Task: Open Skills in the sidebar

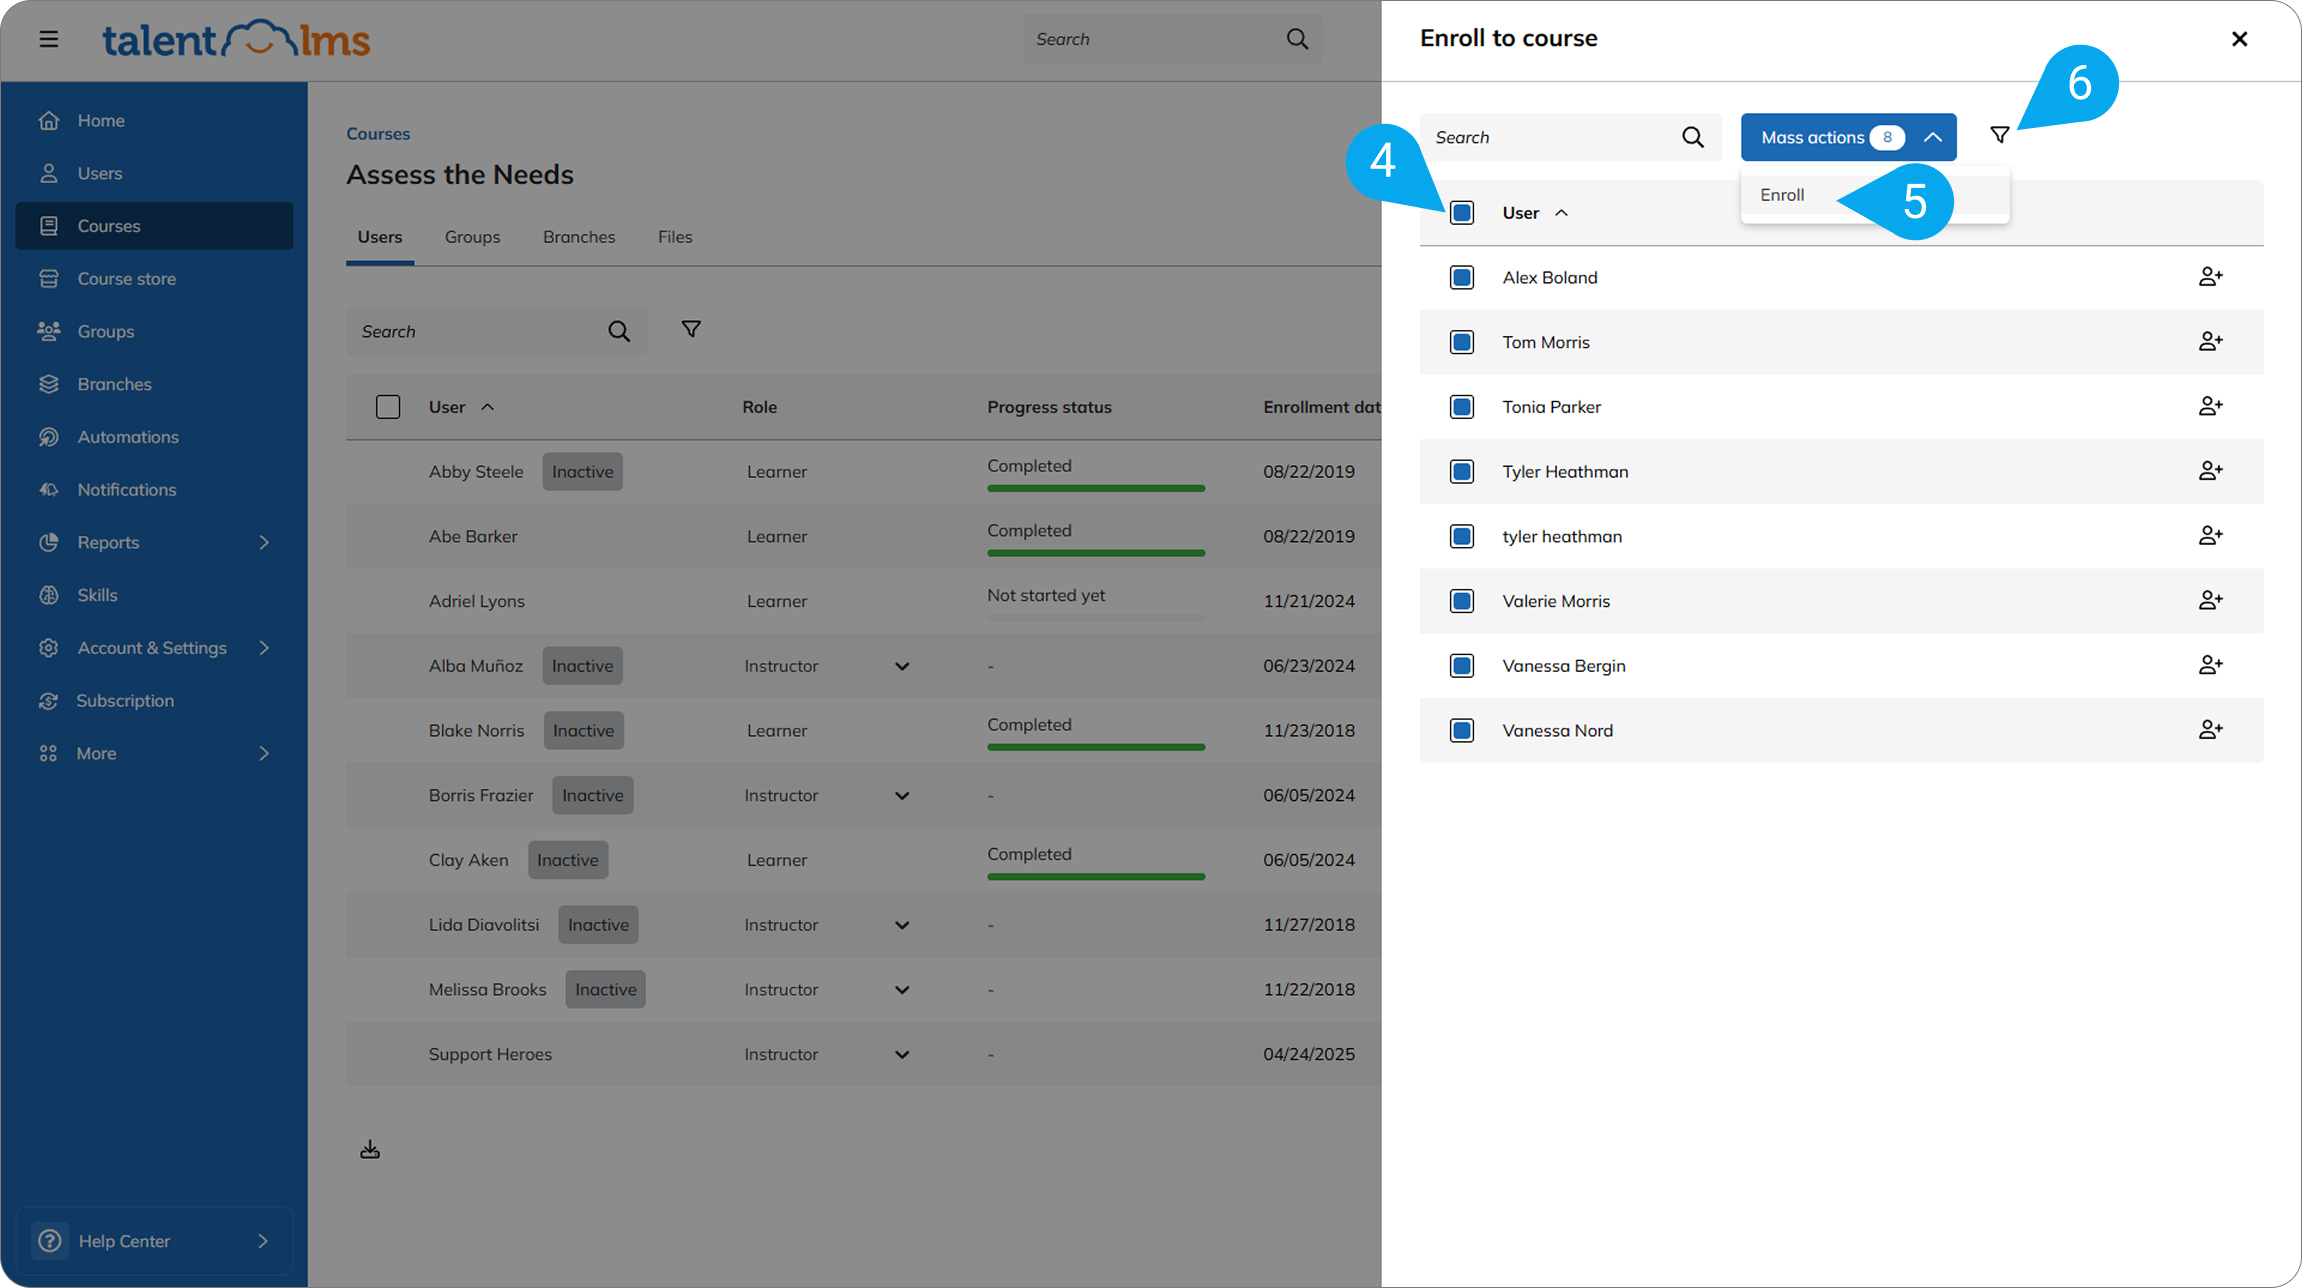Action: click(98, 595)
